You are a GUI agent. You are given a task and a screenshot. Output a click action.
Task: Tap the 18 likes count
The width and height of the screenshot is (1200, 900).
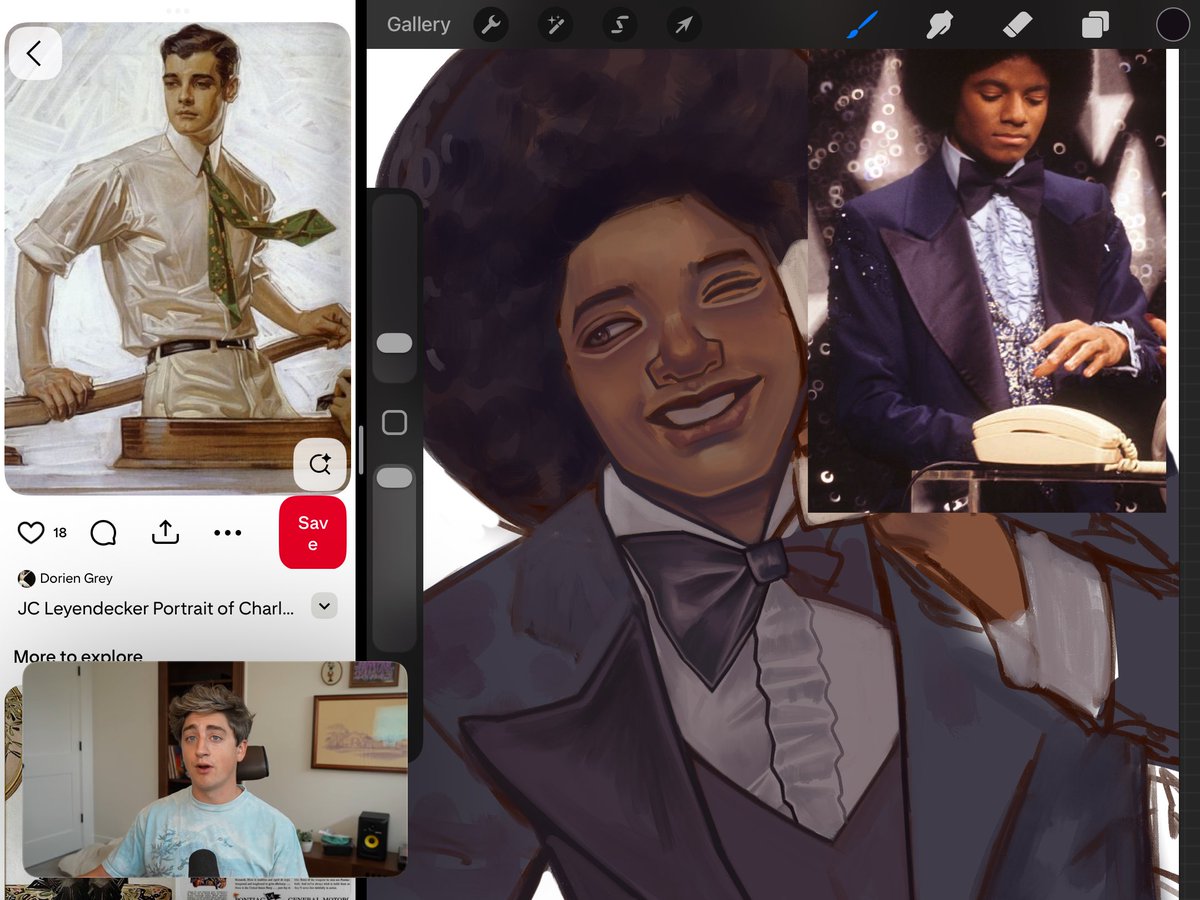coord(60,533)
